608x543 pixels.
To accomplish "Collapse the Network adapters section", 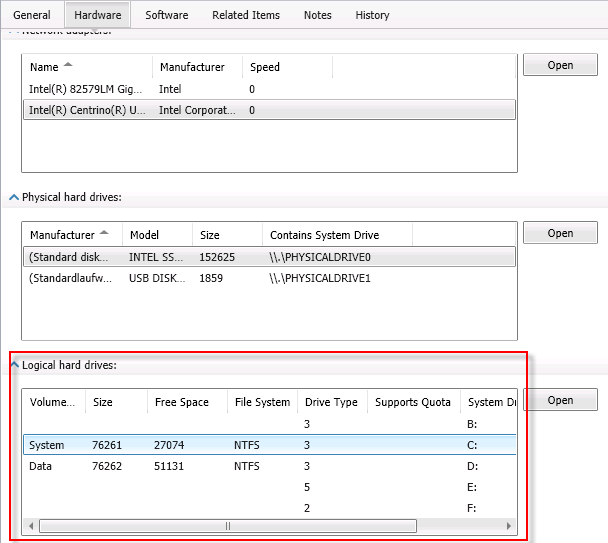I will click(x=14, y=31).
